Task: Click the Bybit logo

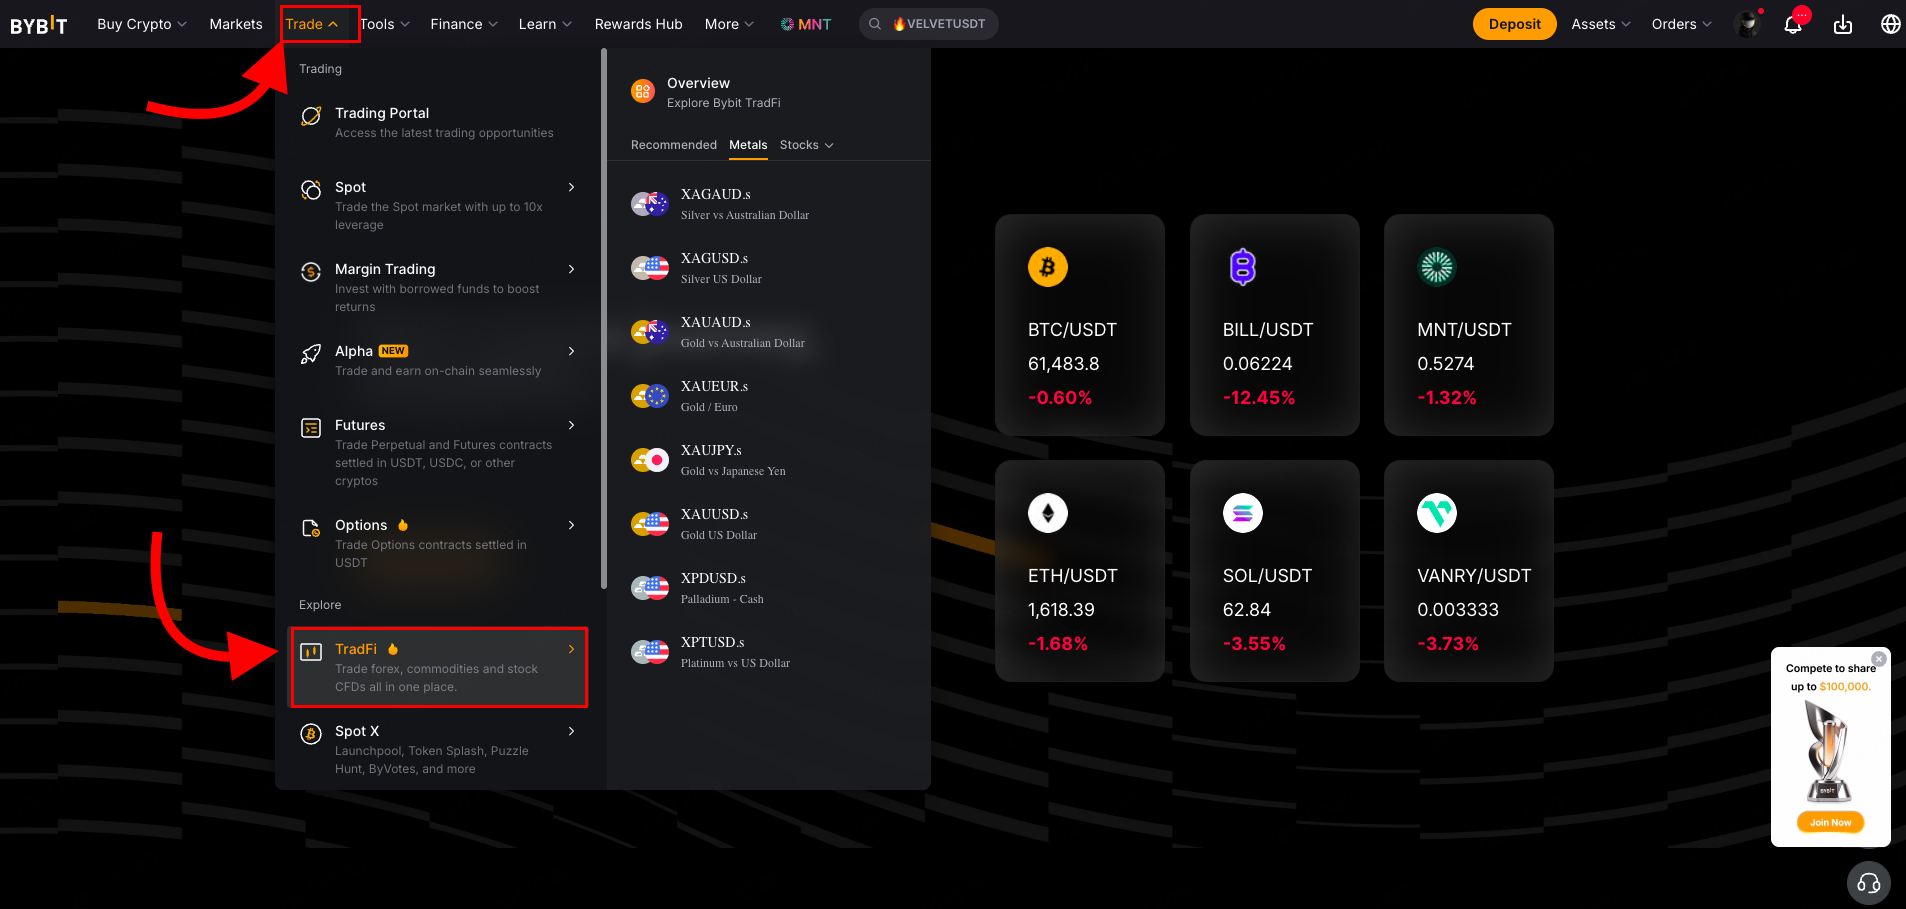Action: [x=38, y=24]
